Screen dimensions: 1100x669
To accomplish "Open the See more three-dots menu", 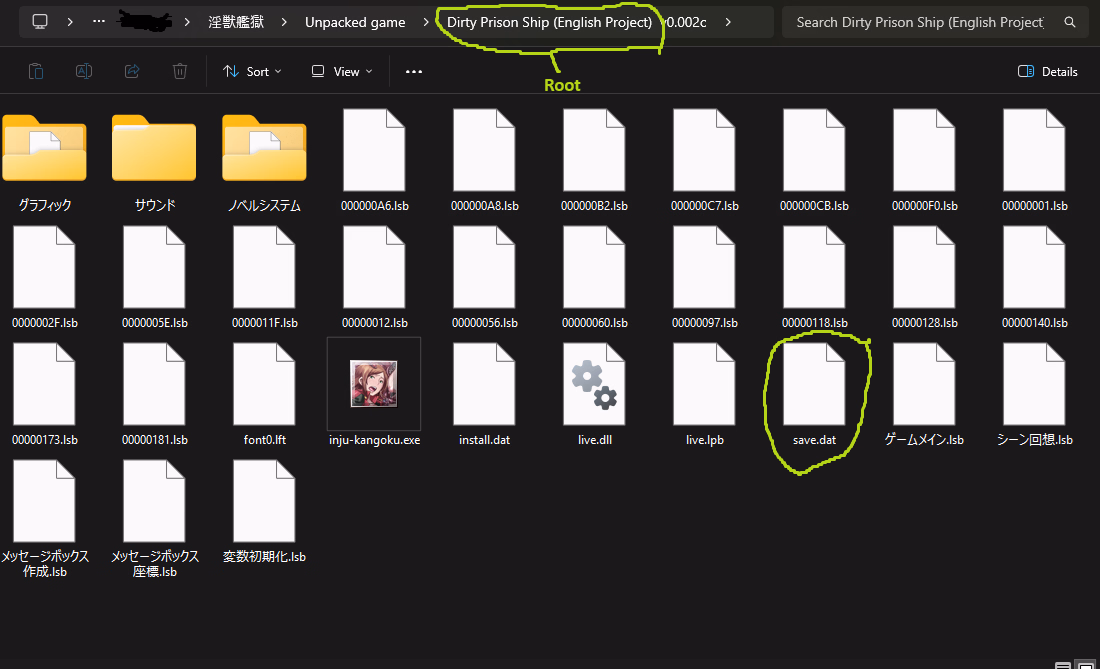I will click(414, 71).
